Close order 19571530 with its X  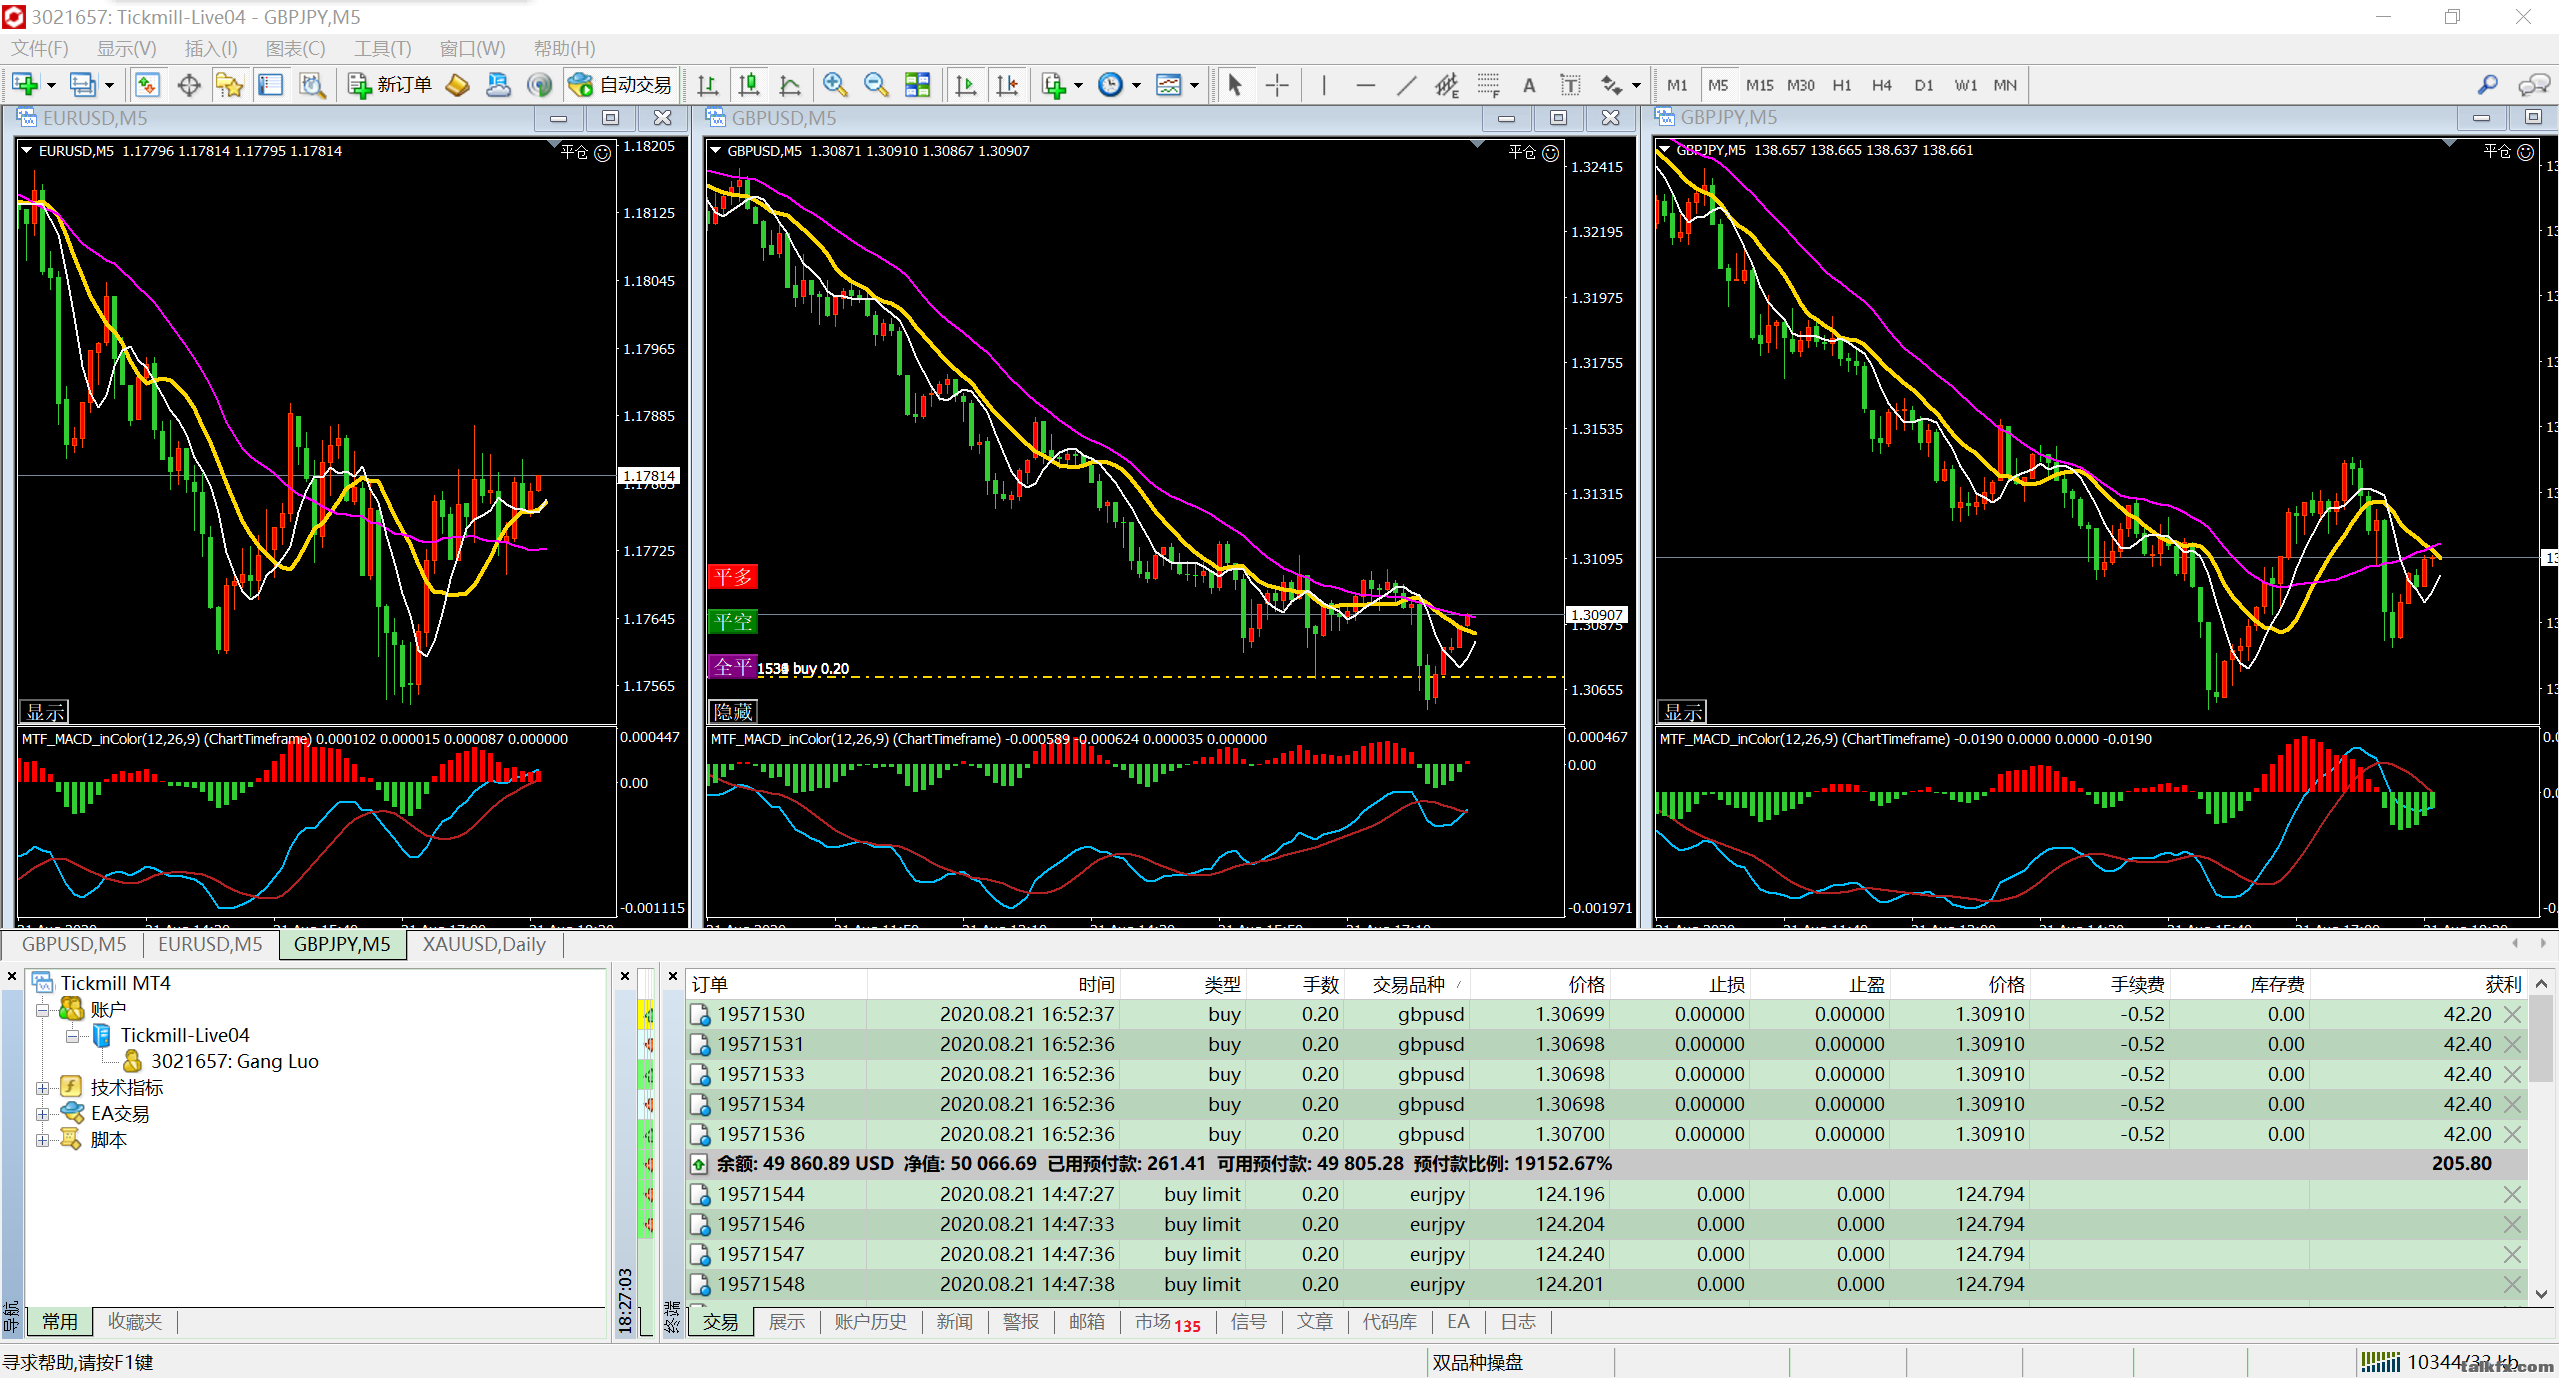2512,1014
